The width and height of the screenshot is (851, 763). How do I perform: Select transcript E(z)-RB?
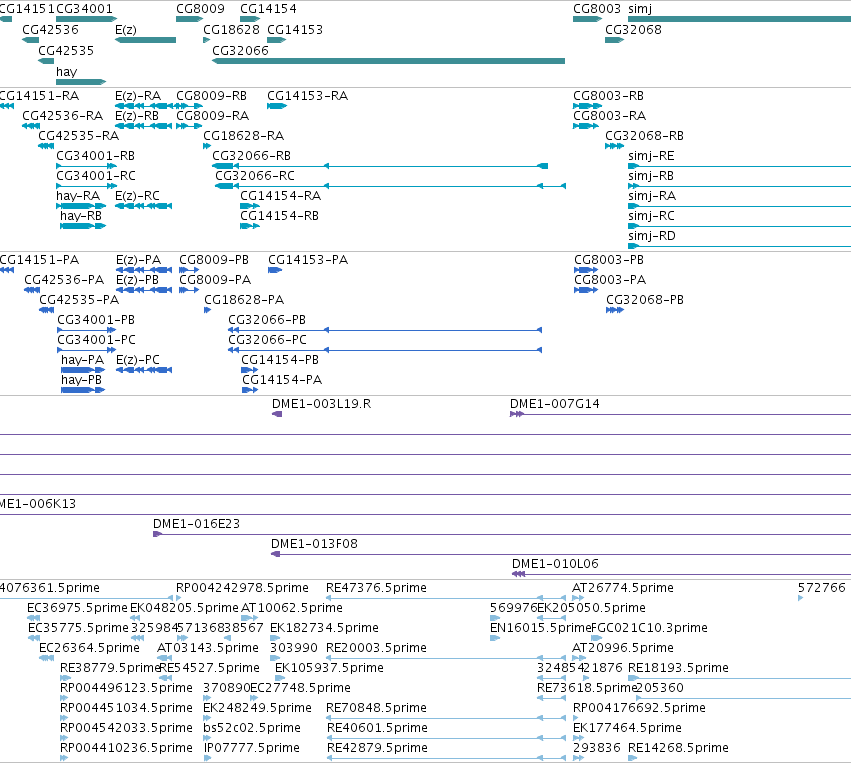point(137,116)
